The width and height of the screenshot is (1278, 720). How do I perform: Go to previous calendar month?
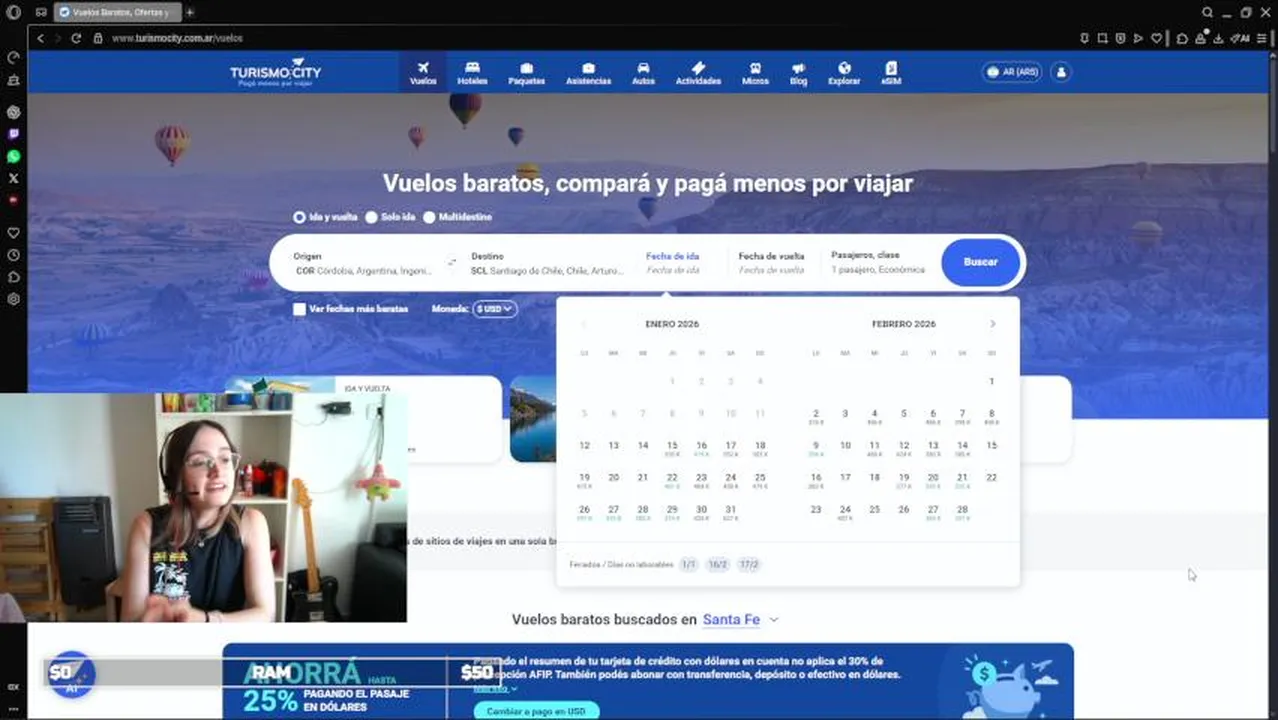[584, 324]
